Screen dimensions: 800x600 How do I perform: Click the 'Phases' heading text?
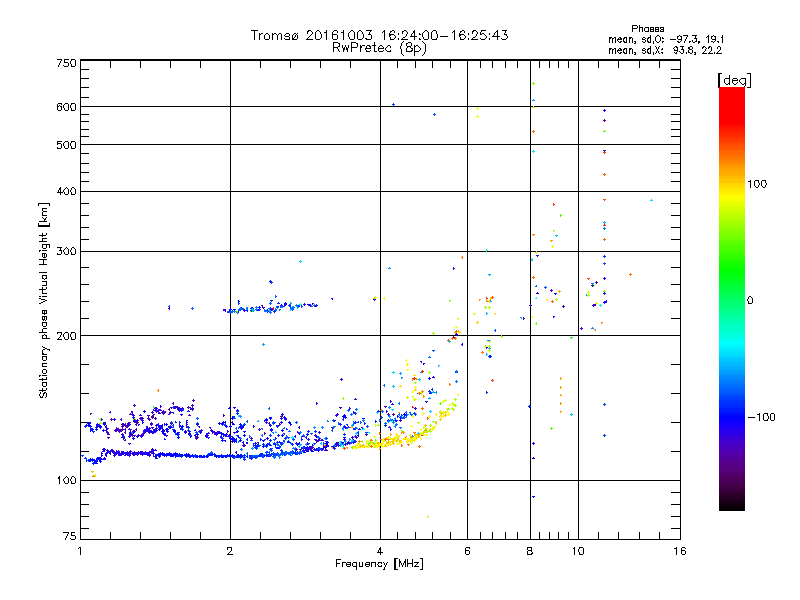point(647,29)
